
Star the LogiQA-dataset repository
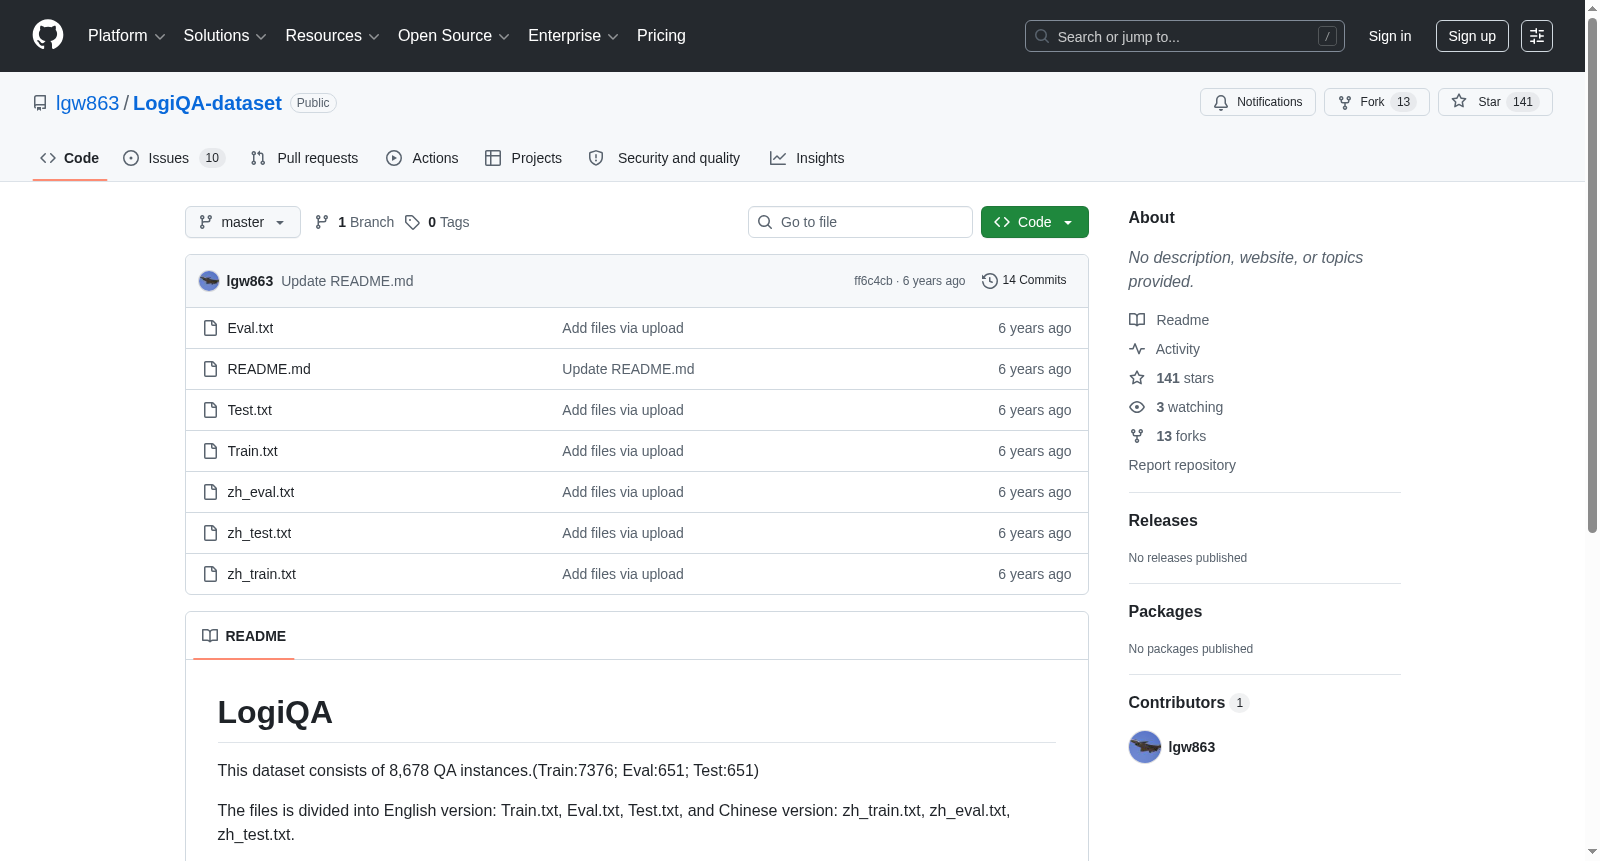(1495, 102)
